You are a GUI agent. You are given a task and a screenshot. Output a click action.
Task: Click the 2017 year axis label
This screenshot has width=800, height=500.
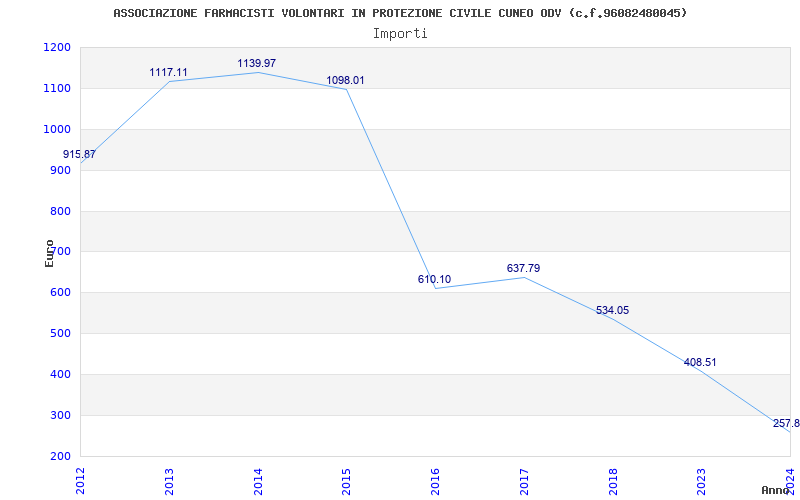[x=524, y=481]
